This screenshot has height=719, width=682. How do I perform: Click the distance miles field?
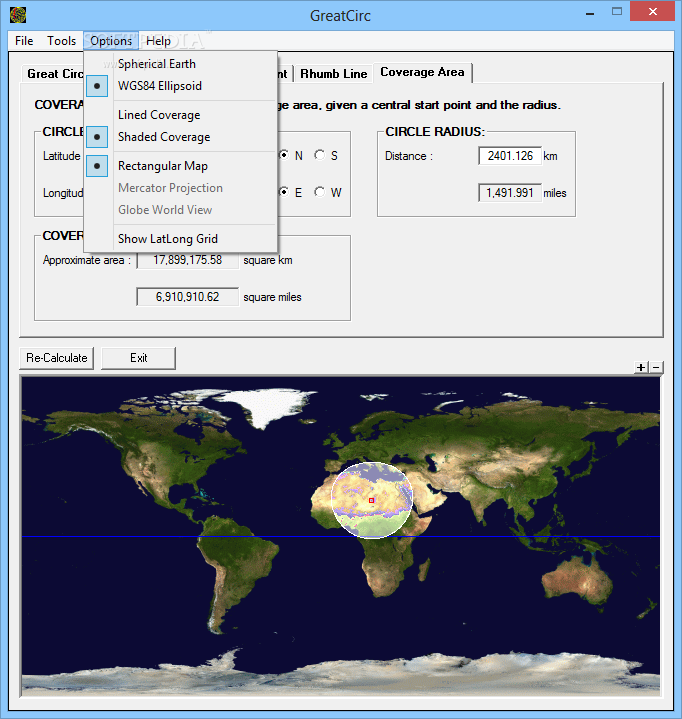[510, 193]
